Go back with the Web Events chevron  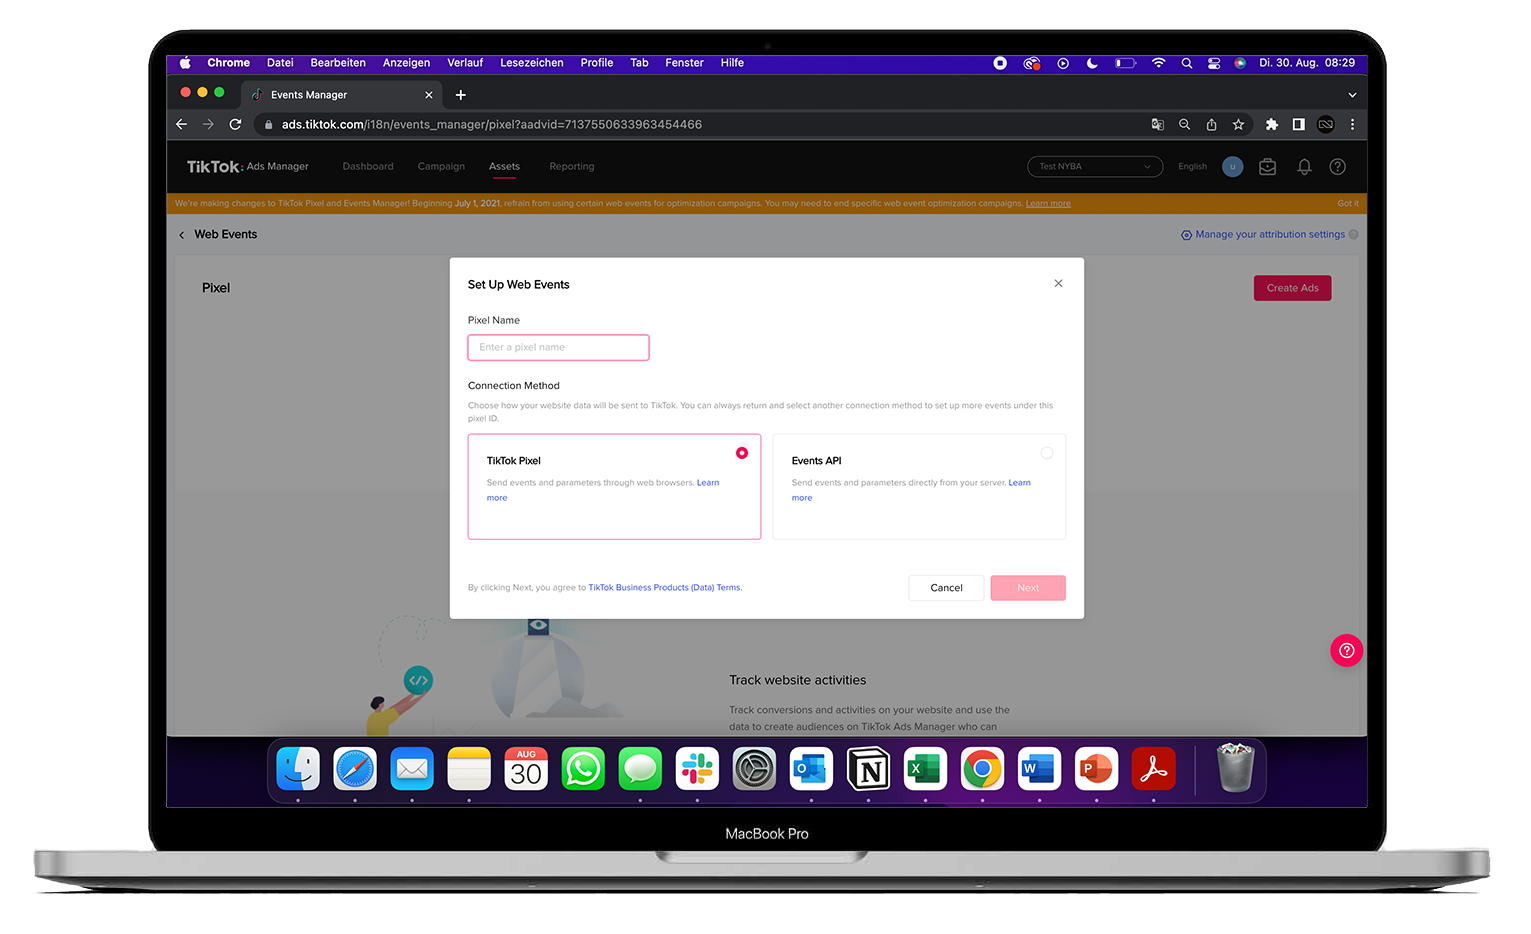(182, 235)
